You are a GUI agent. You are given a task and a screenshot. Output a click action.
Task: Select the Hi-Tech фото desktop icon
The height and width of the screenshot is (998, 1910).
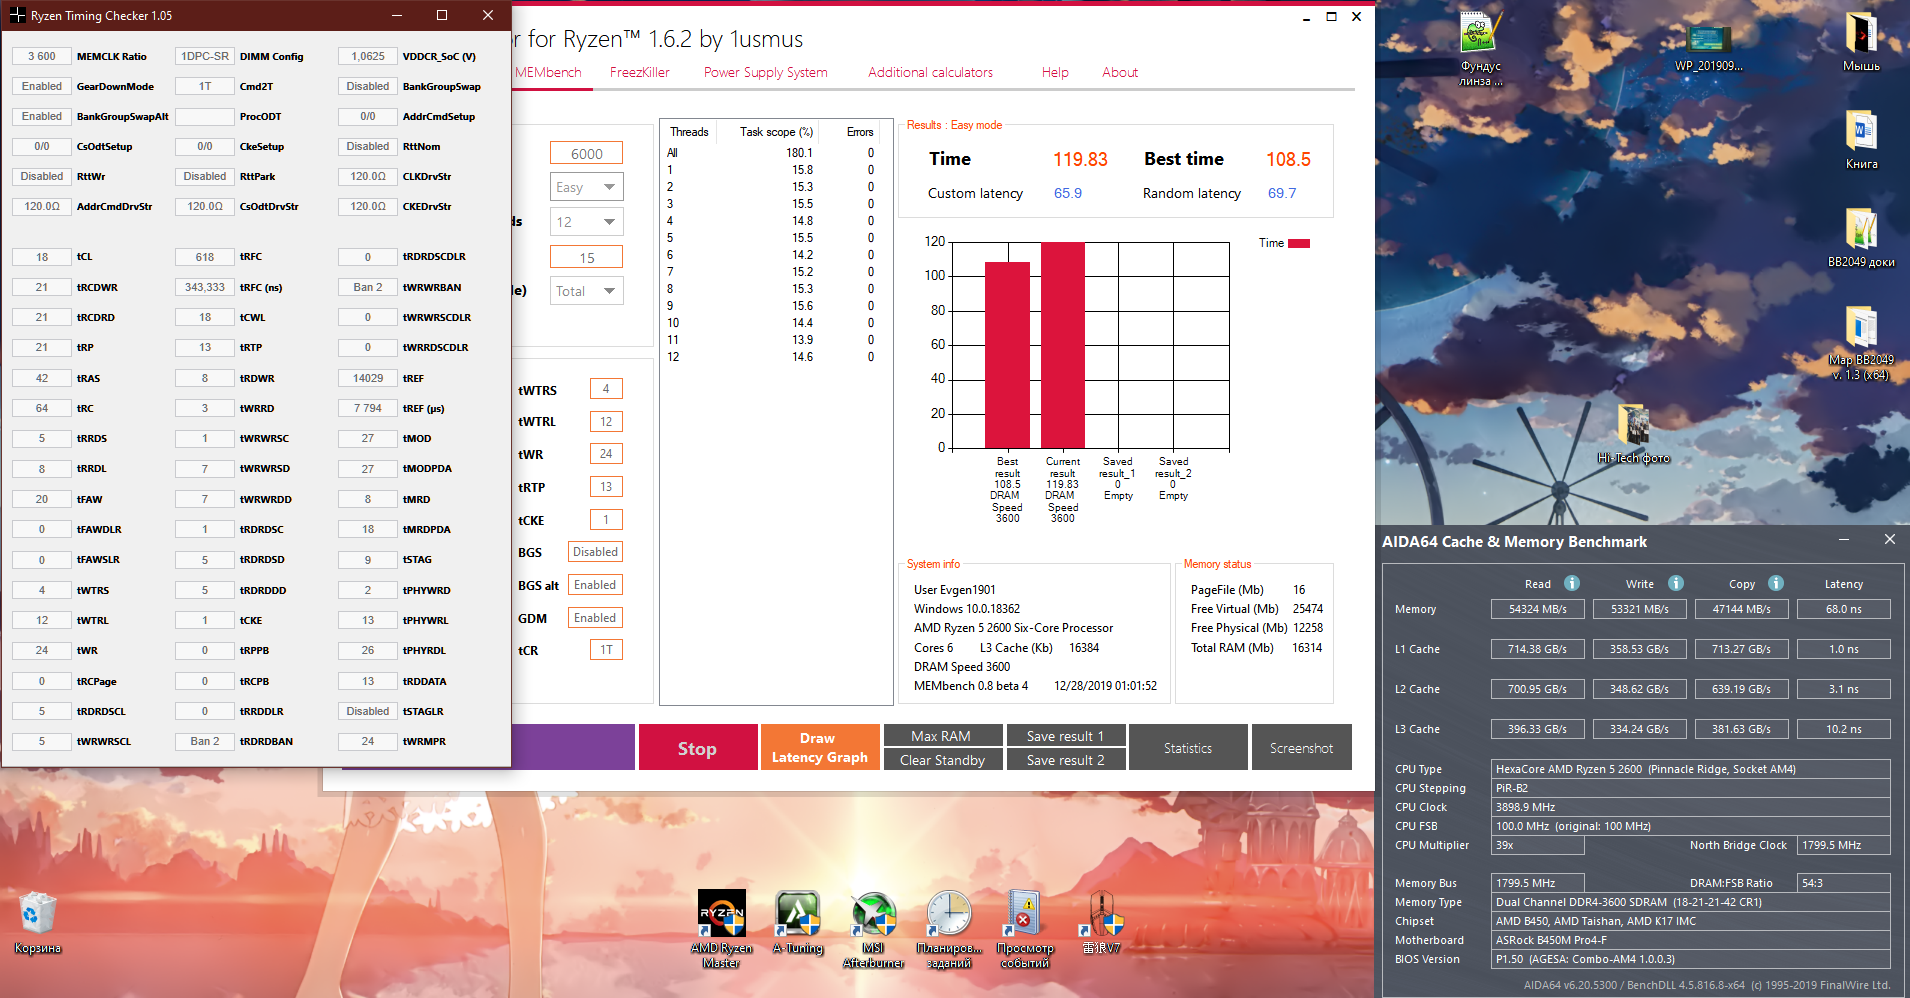point(1633,425)
